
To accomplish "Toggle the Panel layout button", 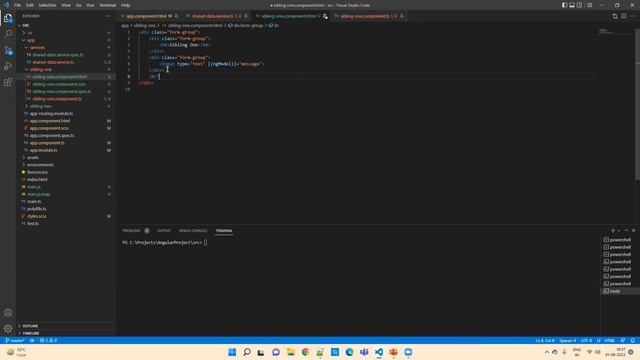I will click(x=572, y=5).
